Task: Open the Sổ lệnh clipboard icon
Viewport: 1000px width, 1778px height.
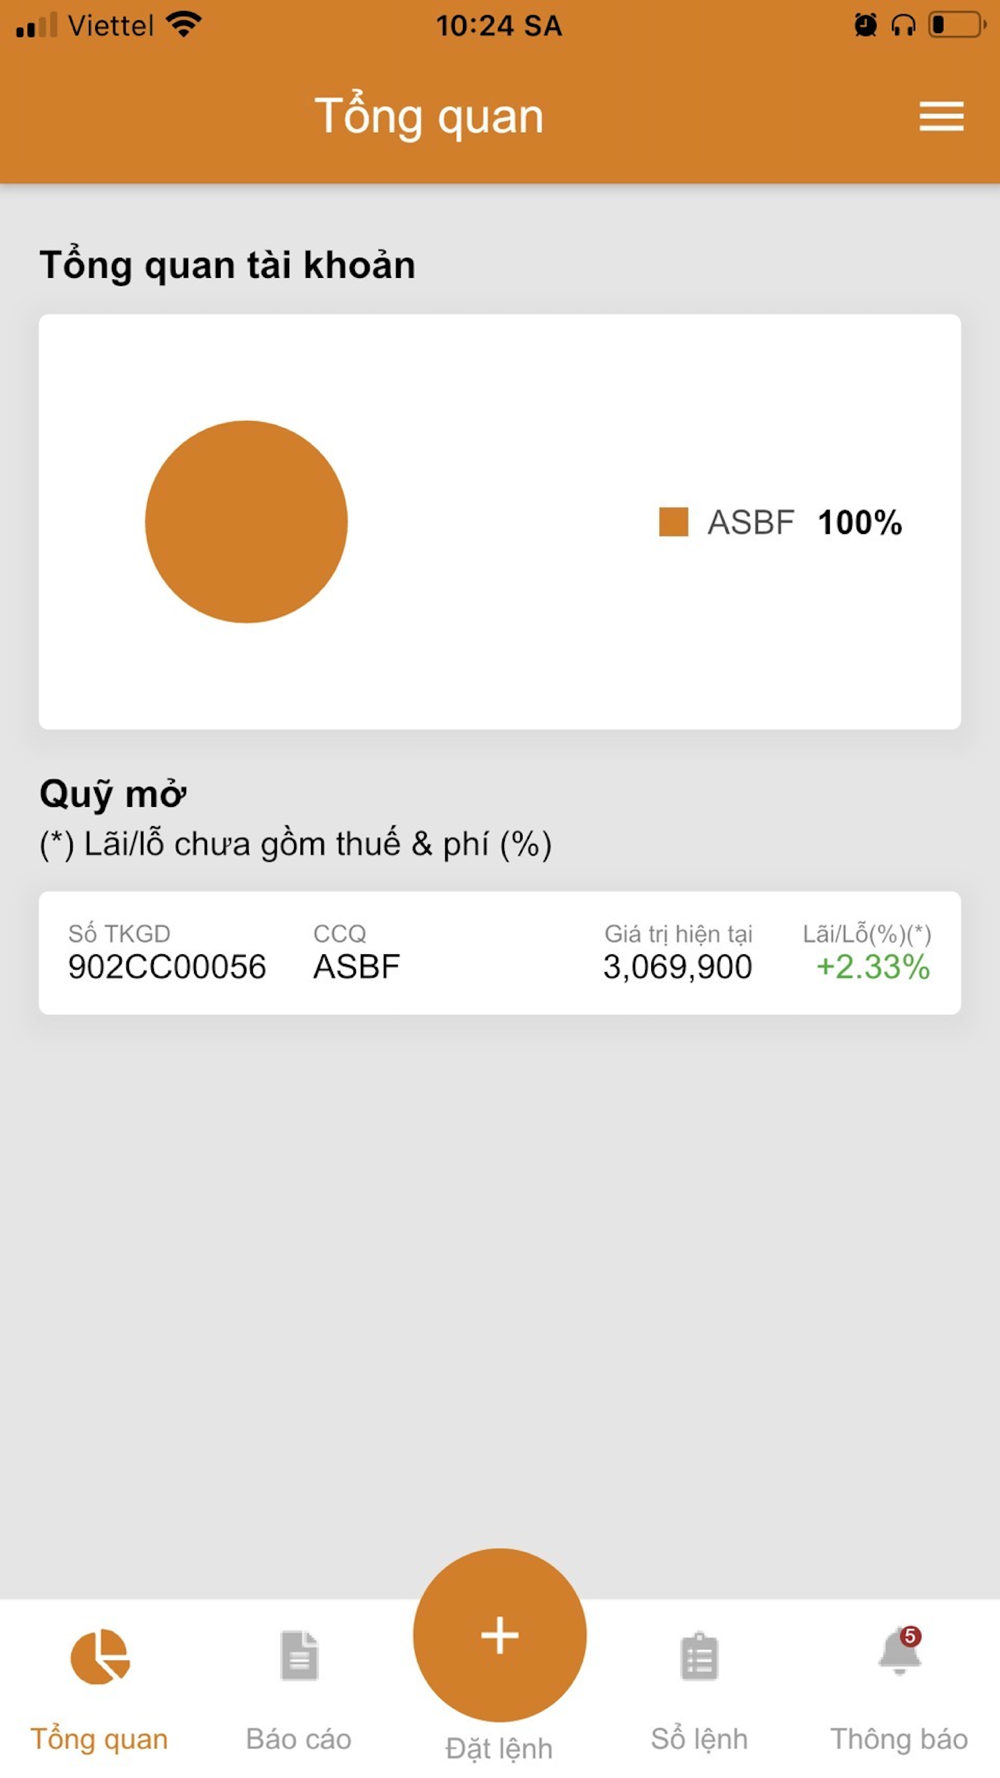Action: pyautogui.click(x=699, y=1656)
